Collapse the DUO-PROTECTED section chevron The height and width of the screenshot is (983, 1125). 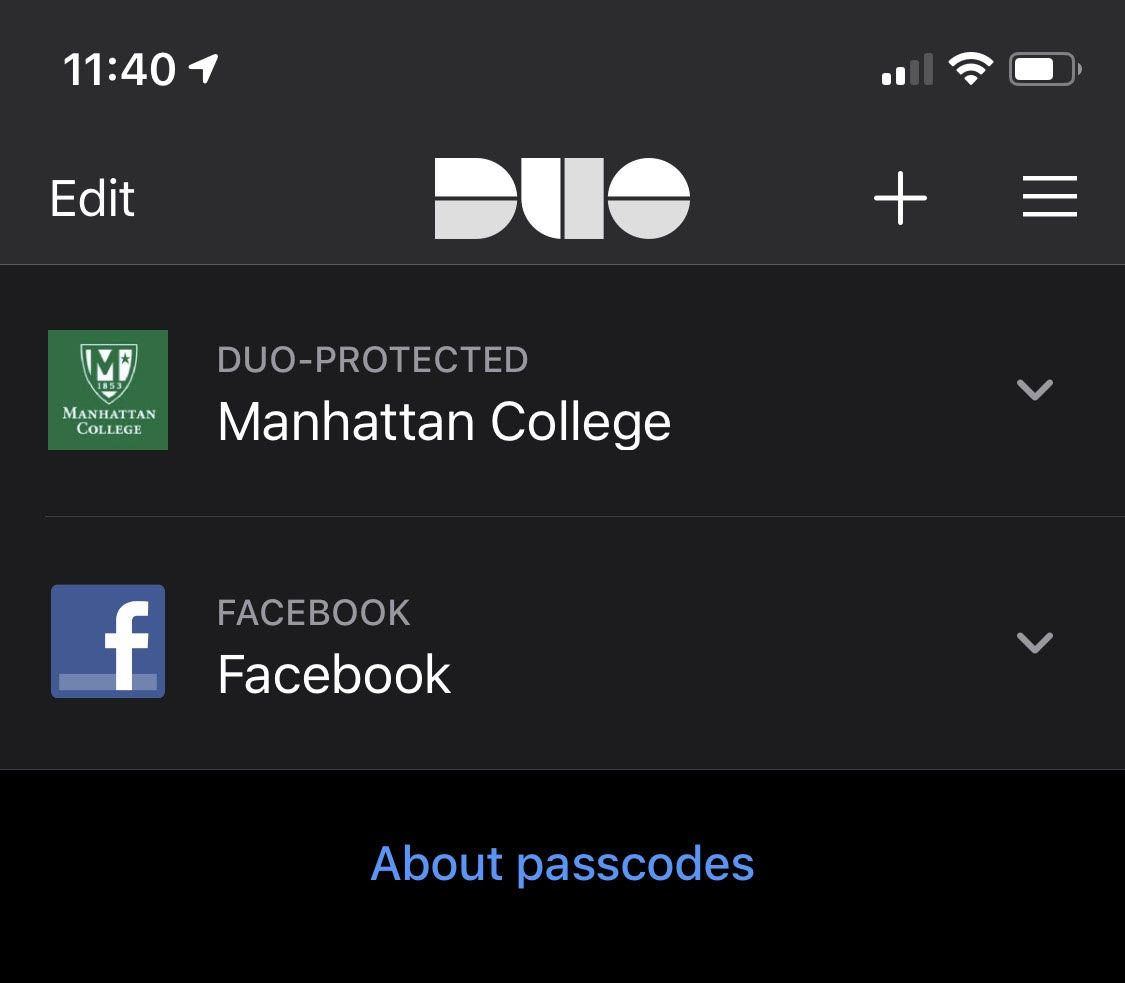tap(1035, 390)
